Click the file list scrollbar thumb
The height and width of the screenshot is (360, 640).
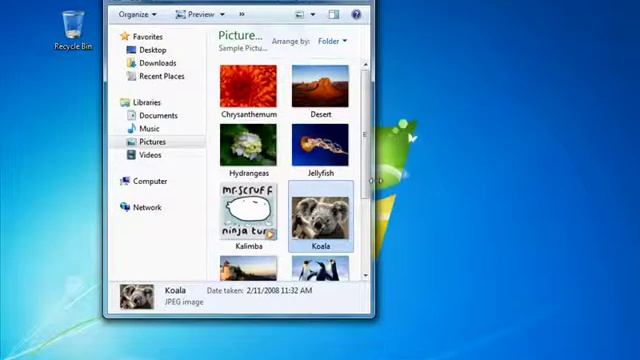click(365, 135)
